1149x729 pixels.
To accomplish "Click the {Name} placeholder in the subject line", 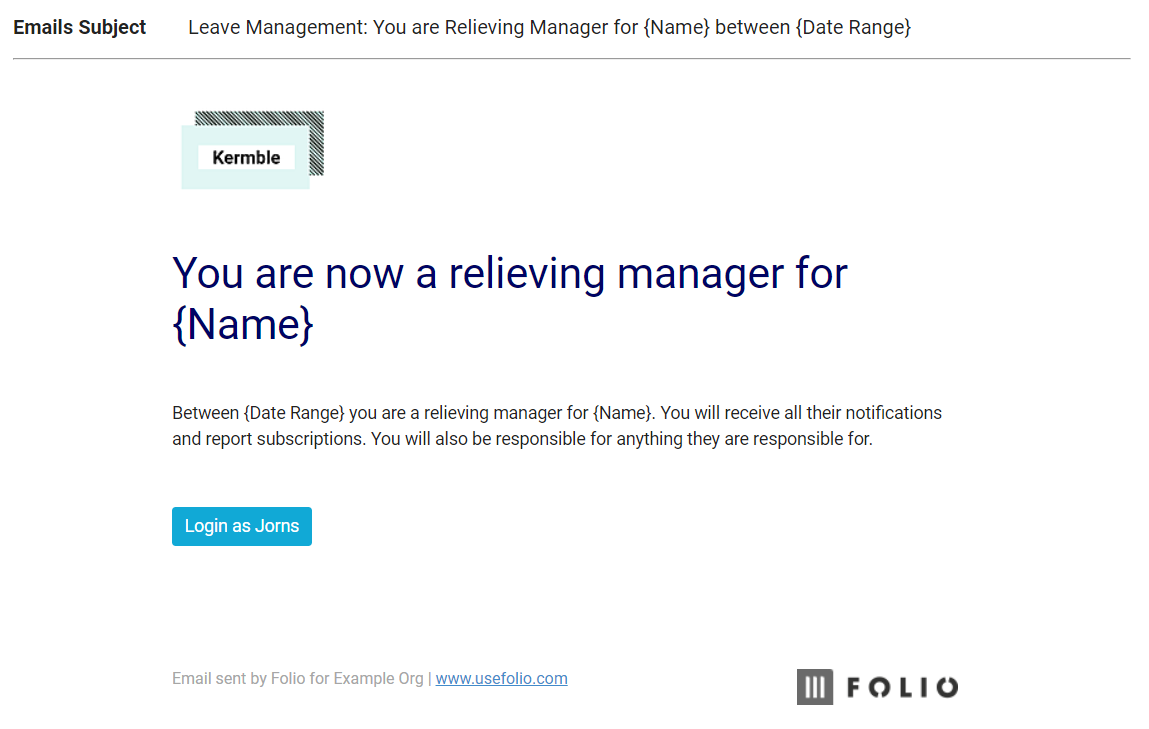I will pos(676,28).
